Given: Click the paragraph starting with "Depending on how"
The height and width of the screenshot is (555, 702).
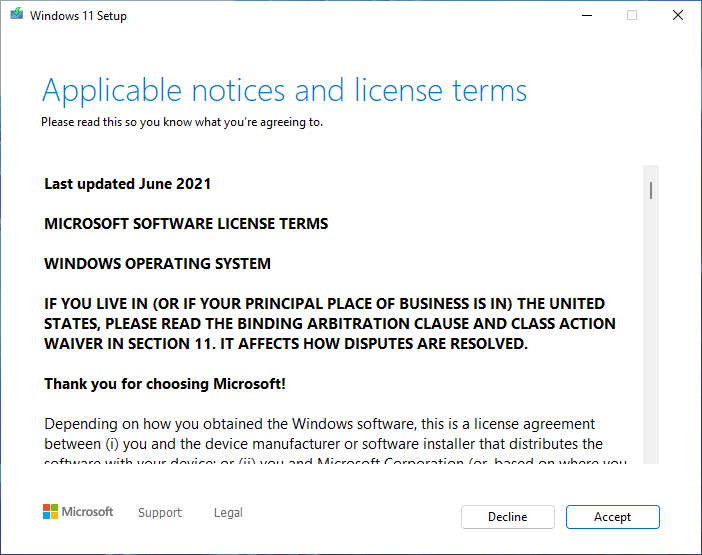Looking at the screenshot, I should click(320, 434).
